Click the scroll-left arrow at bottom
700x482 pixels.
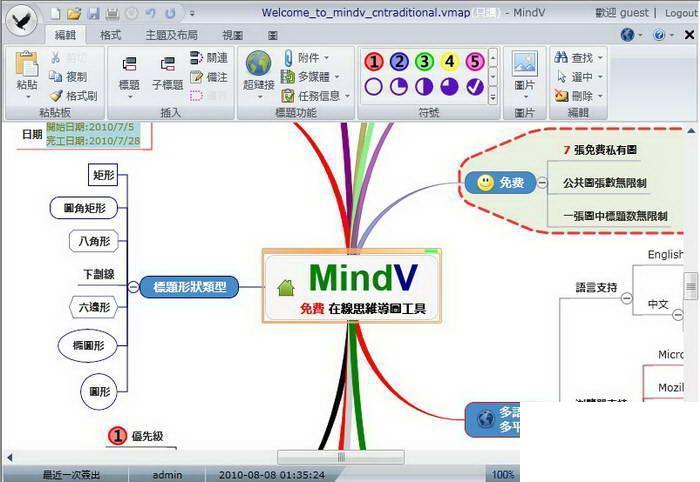pos(9,457)
